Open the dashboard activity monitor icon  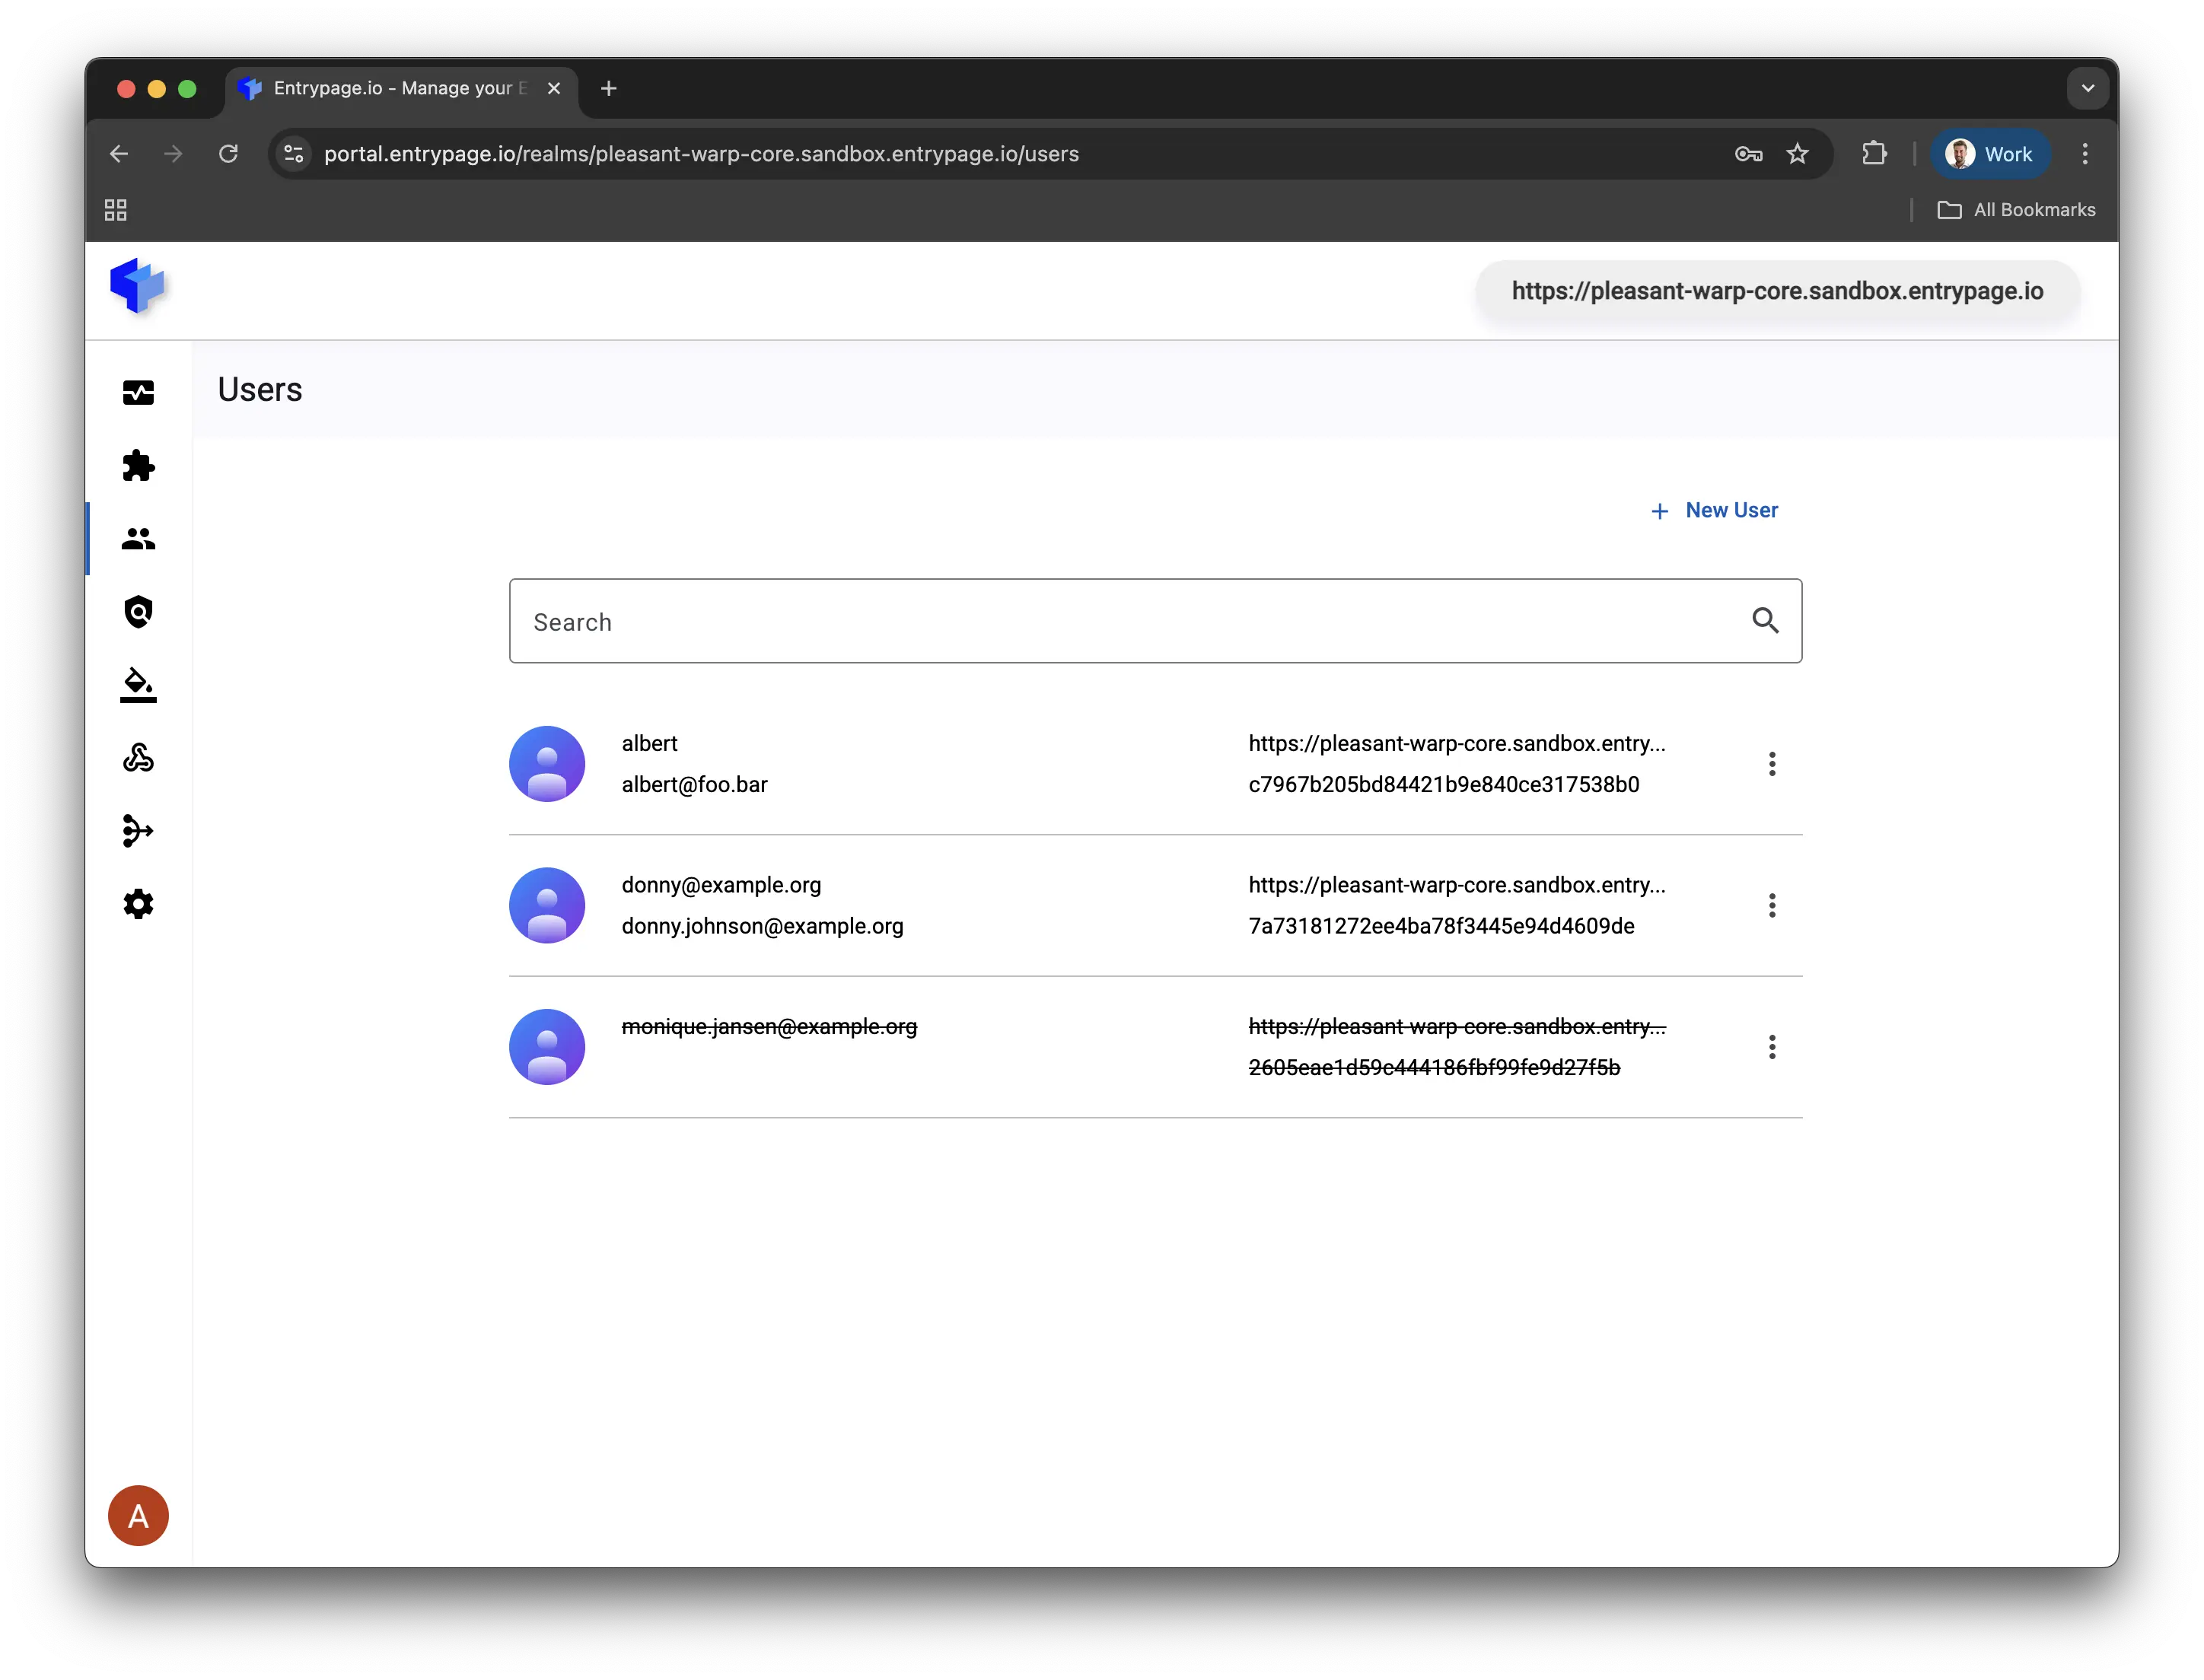coord(138,392)
